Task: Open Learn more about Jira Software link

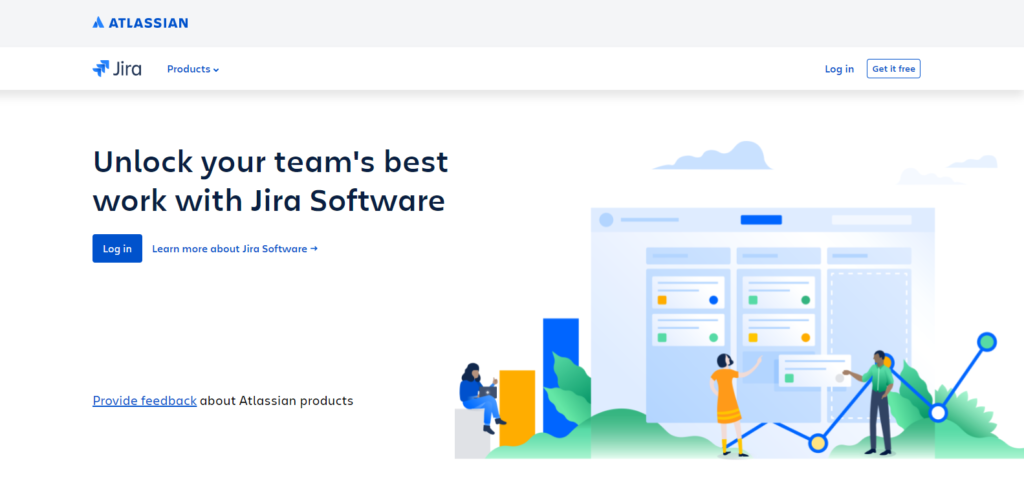Action: point(235,249)
